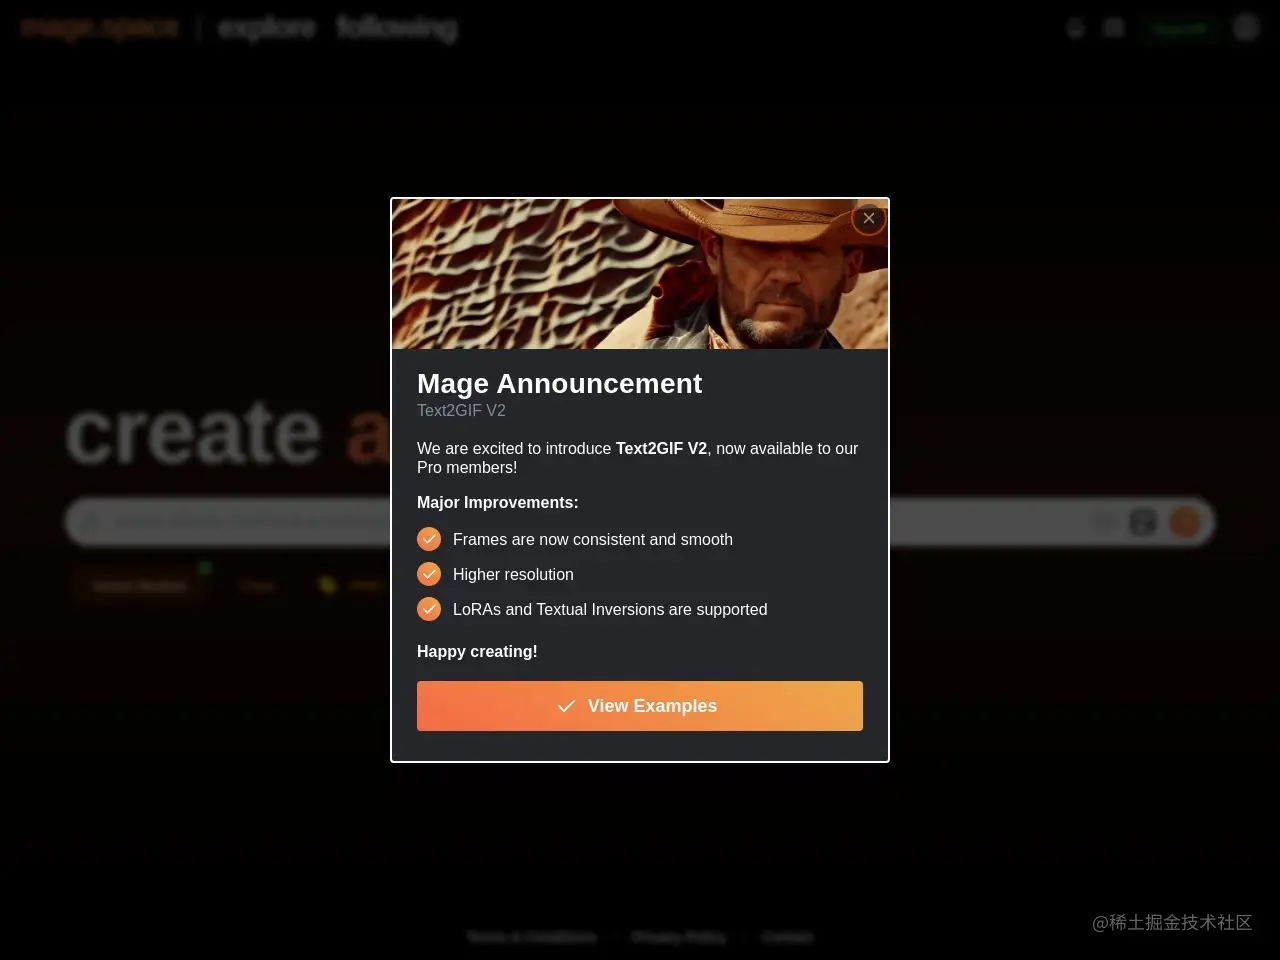This screenshot has width=1280, height=960.
Task: Open the blurred explore nav link
Action: pyautogui.click(x=266, y=28)
